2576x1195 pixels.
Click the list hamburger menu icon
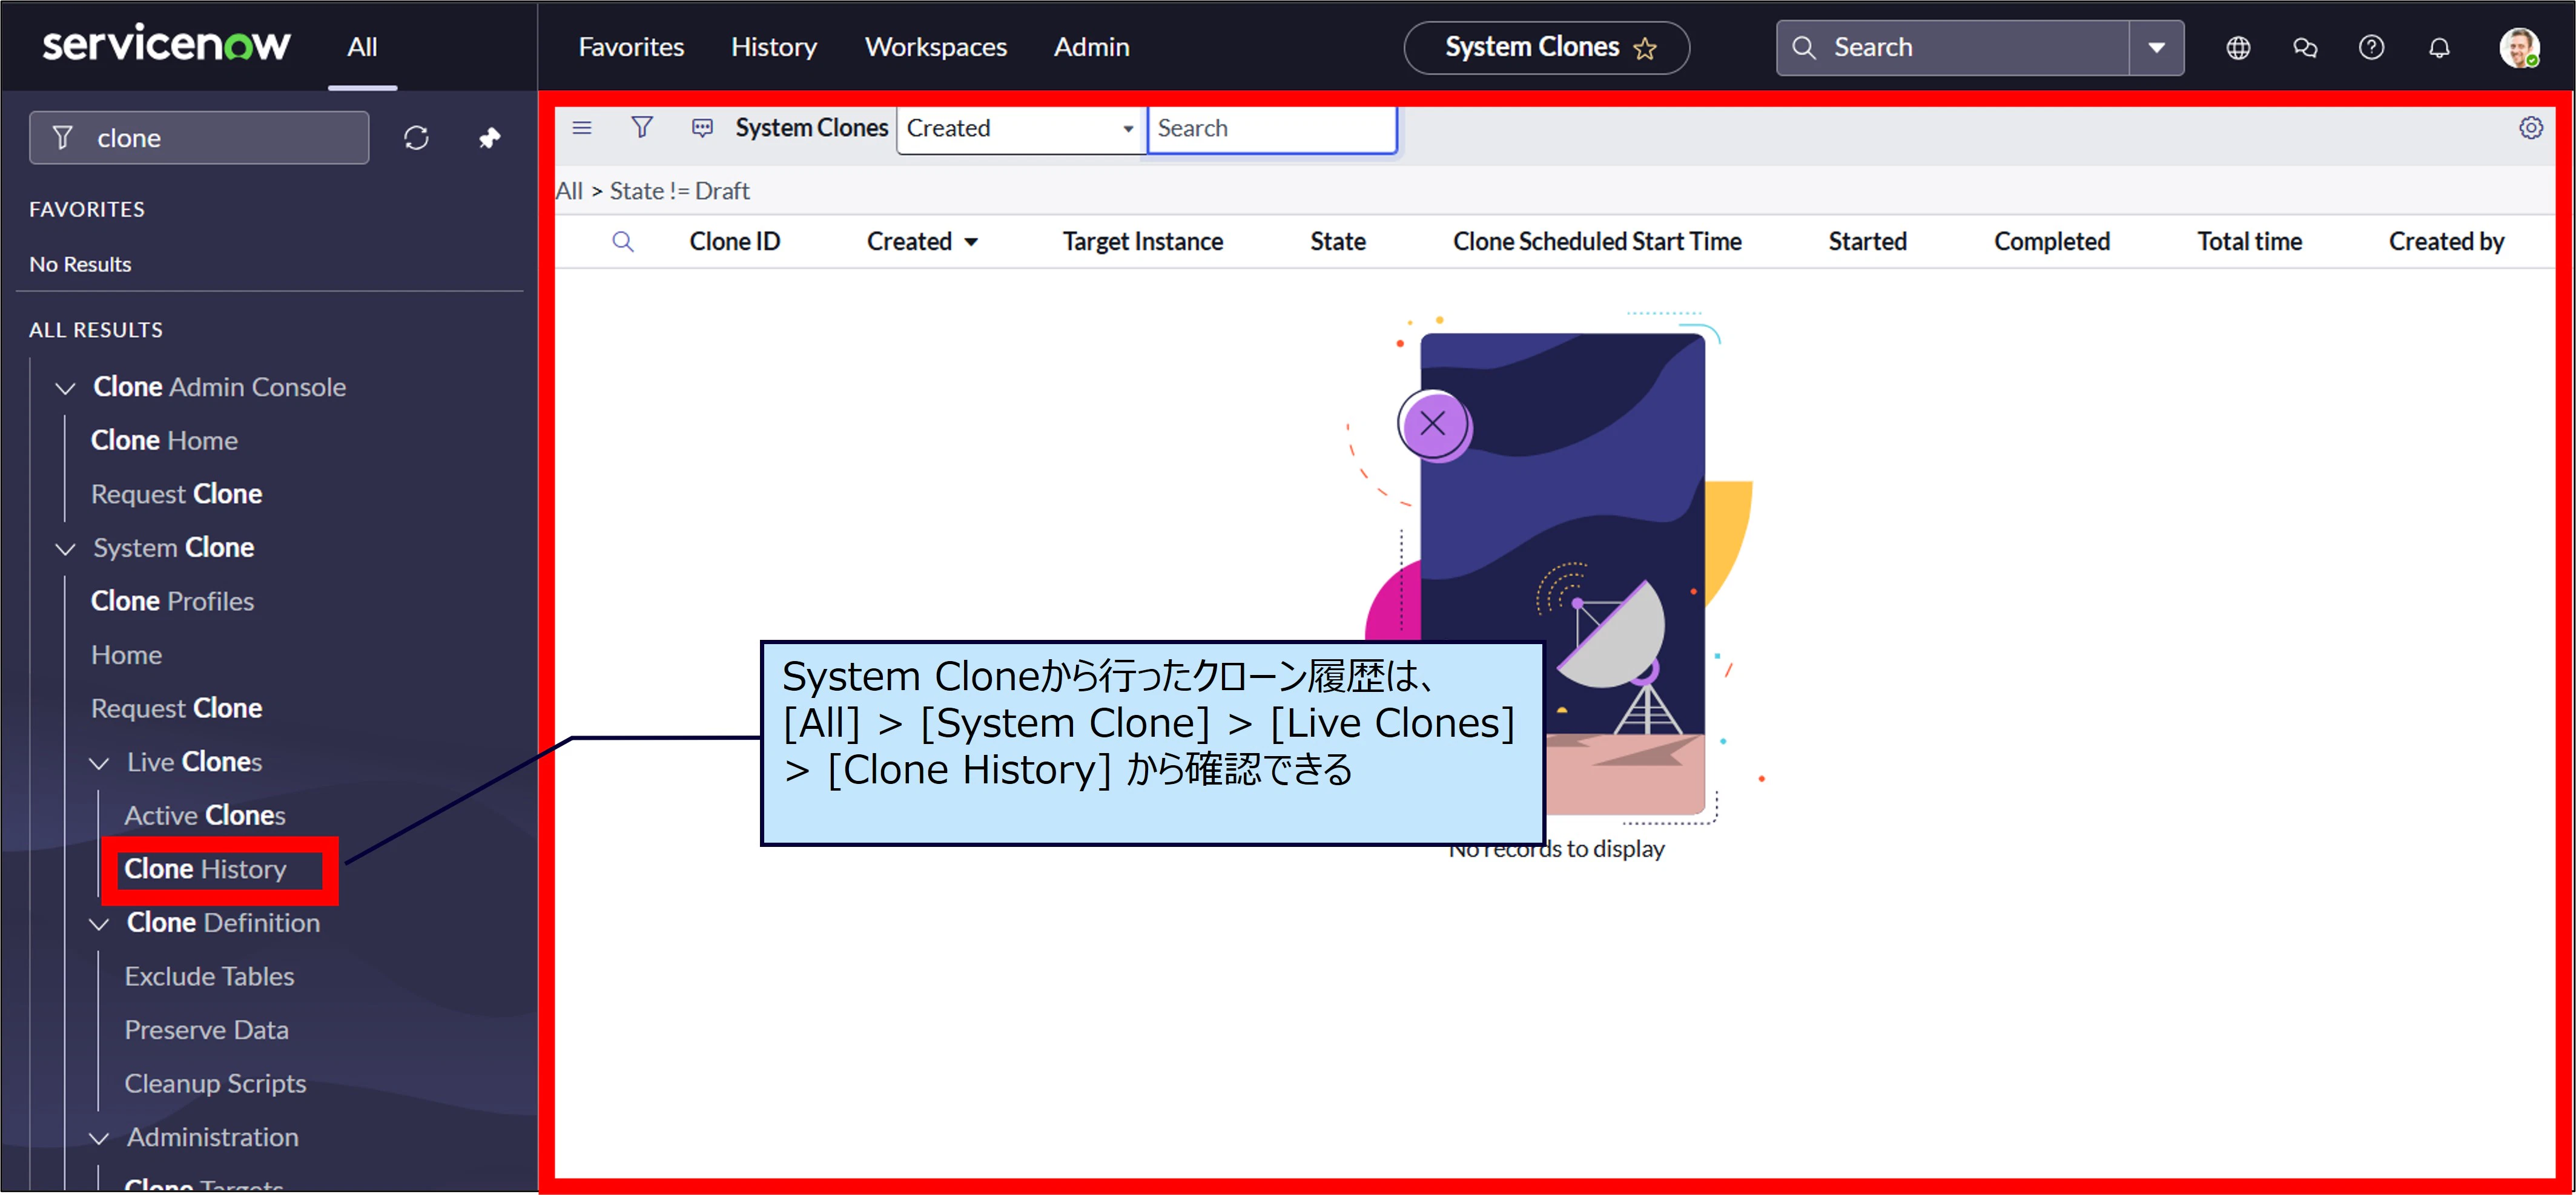coord(582,128)
